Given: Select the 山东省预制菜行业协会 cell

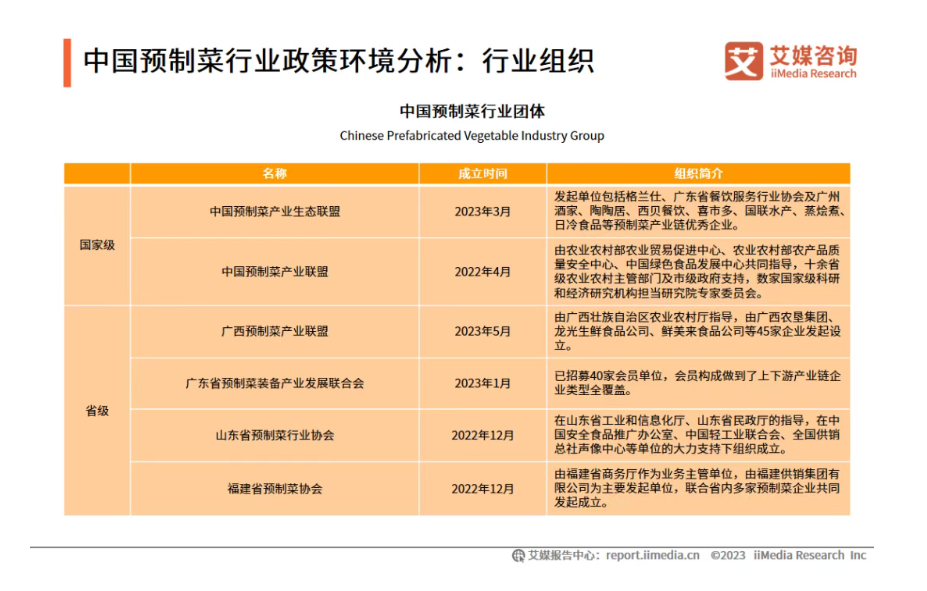Looking at the screenshot, I should coord(274,436).
